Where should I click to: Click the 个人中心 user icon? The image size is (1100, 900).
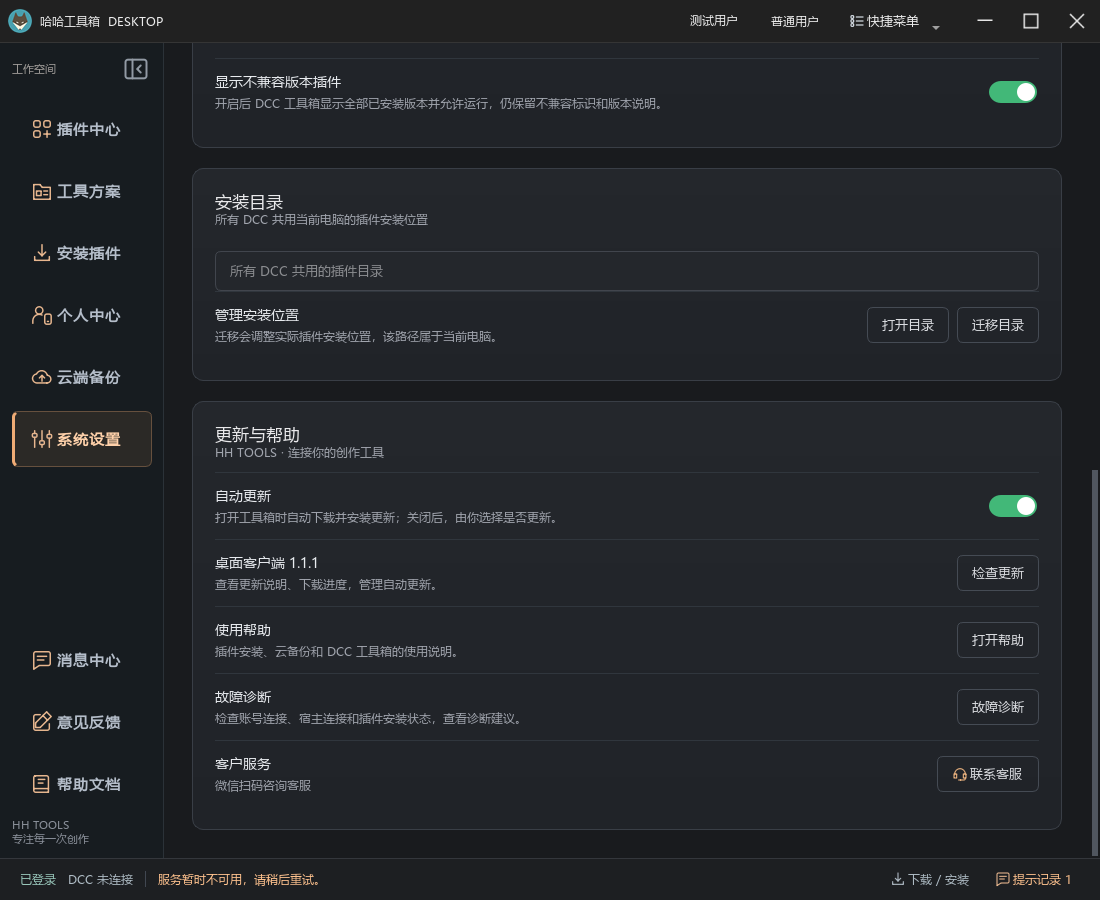coord(41,315)
